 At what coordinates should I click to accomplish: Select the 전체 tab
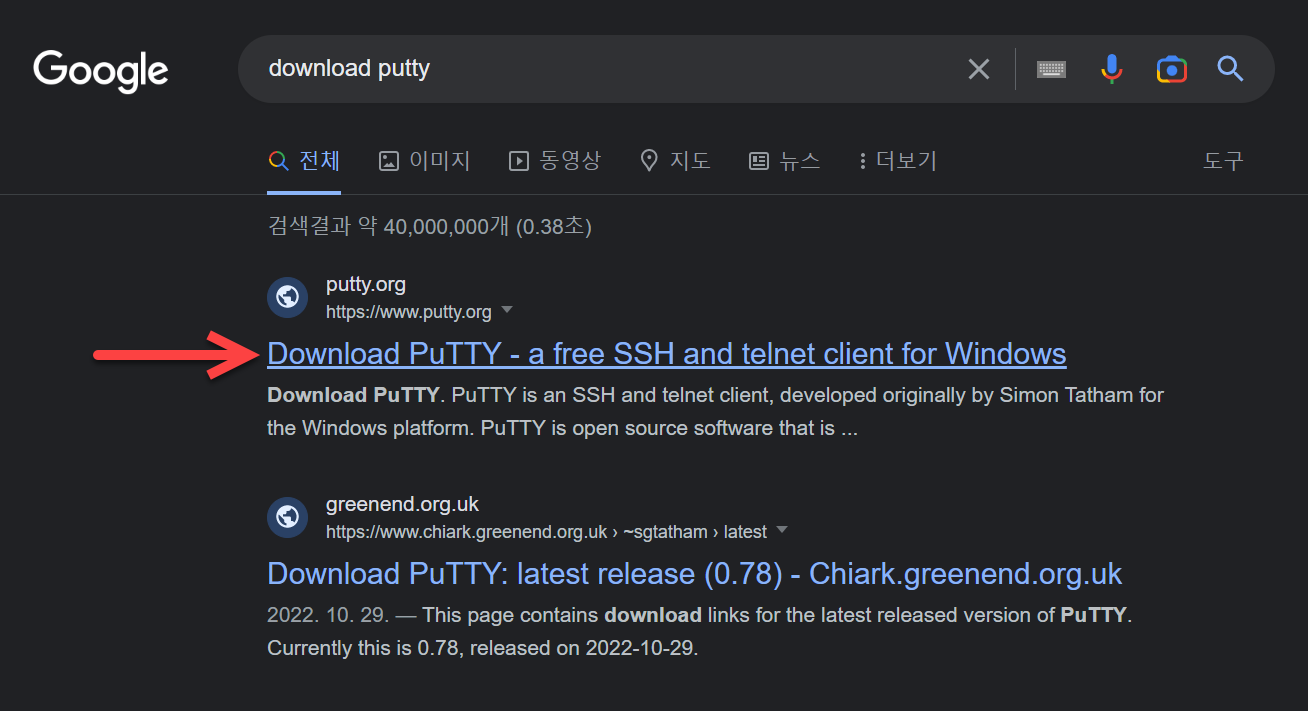tap(304, 161)
